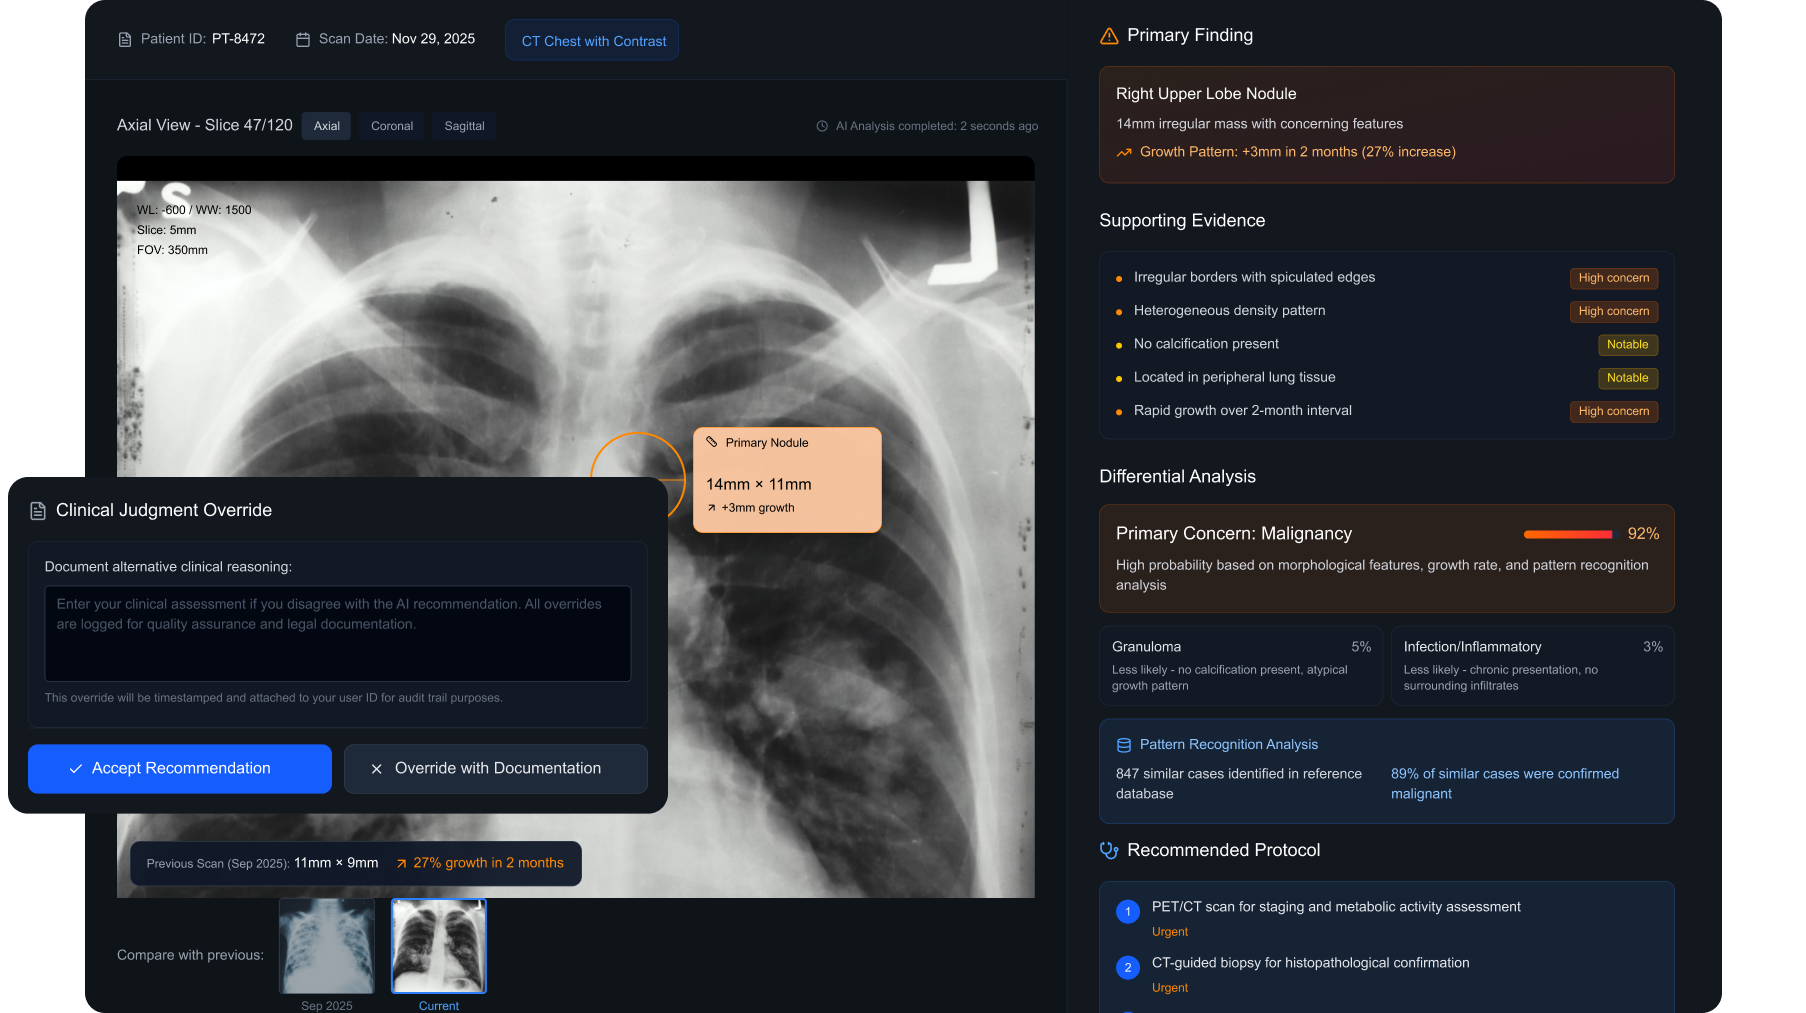
Task: Click High concern tag for rapid growth
Action: (x=1614, y=411)
